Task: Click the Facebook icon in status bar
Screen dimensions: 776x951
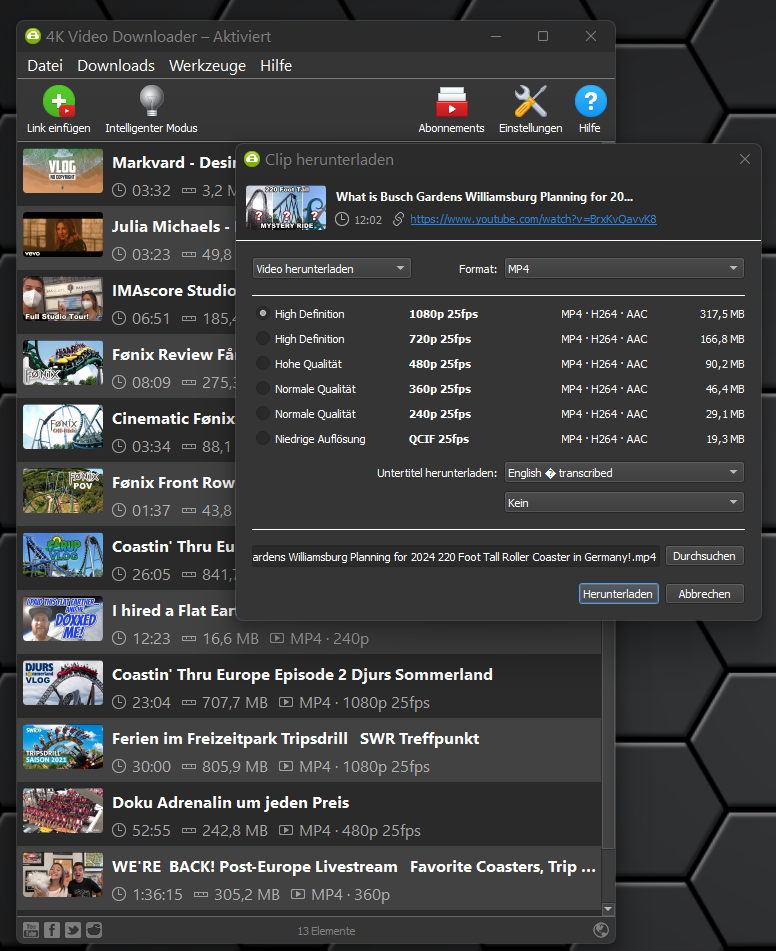Action: pos(52,930)
